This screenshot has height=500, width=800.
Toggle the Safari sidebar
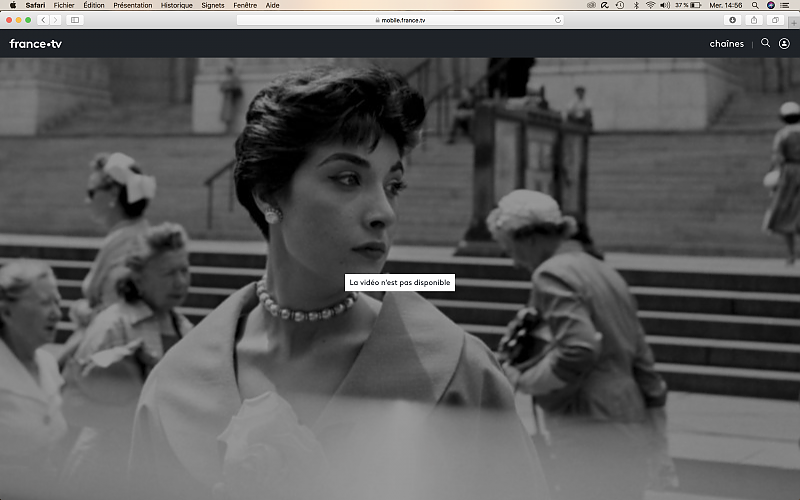pos(75,19)
